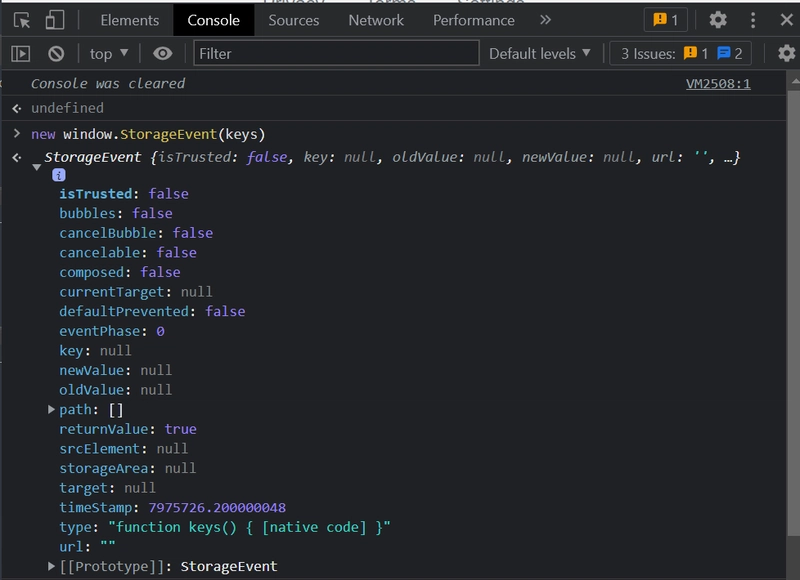Expand the path array property
This screenshot has width=800, height=580.
point(51,409)
